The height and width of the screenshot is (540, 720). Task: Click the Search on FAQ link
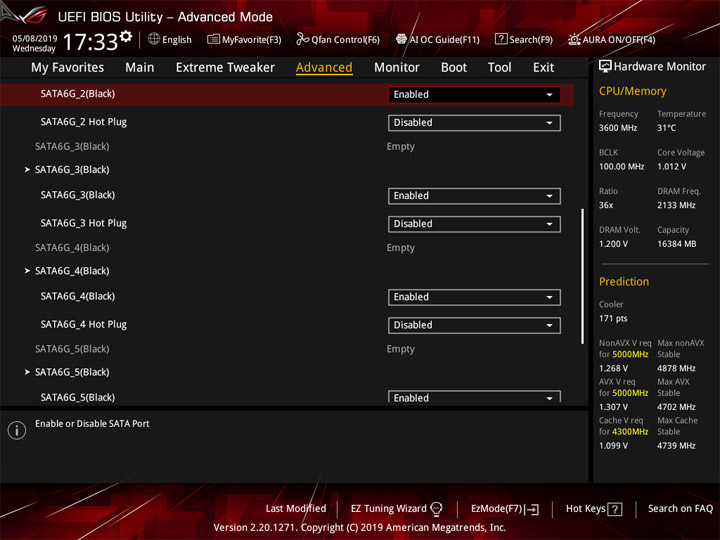[680, 509]
